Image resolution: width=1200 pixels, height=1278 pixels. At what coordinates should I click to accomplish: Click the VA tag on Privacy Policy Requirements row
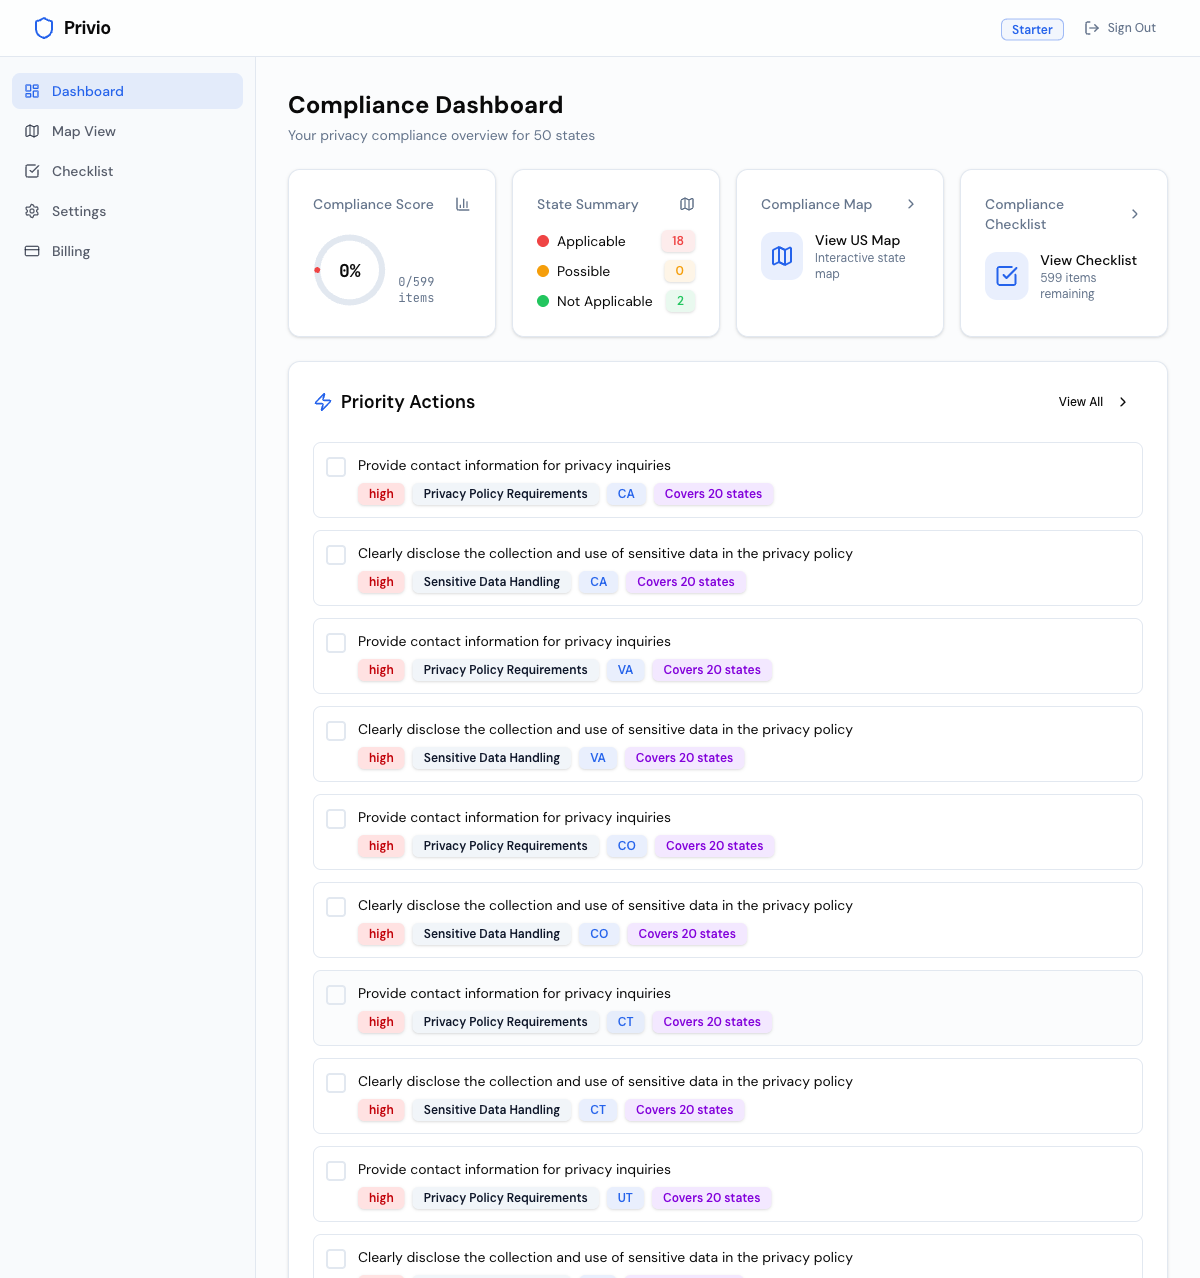(x=625, y=670)
